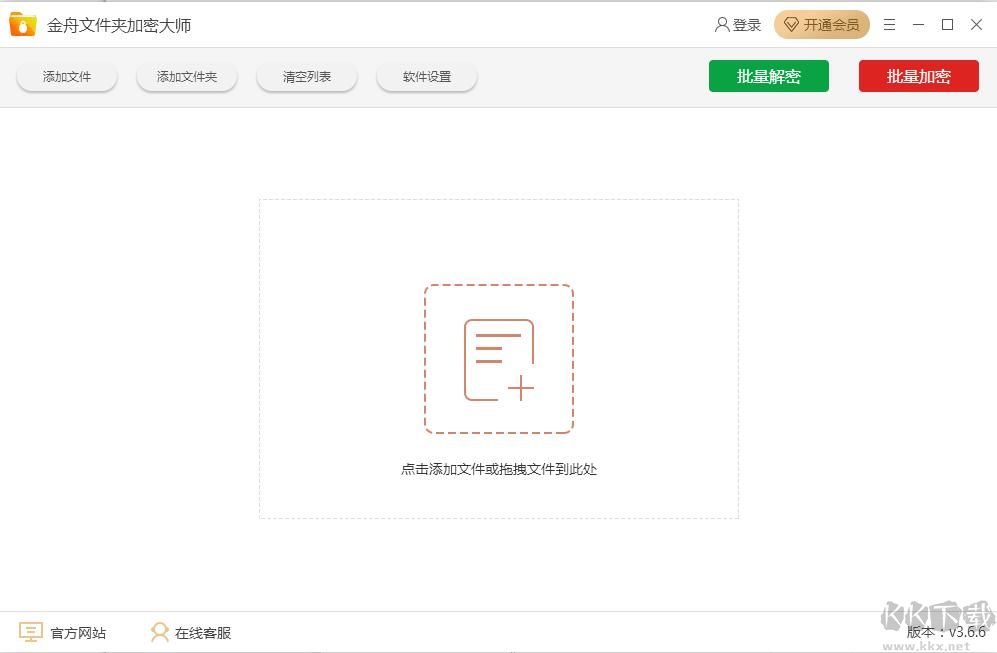Click 添加文件夹 to add a folder

point(186,75)
